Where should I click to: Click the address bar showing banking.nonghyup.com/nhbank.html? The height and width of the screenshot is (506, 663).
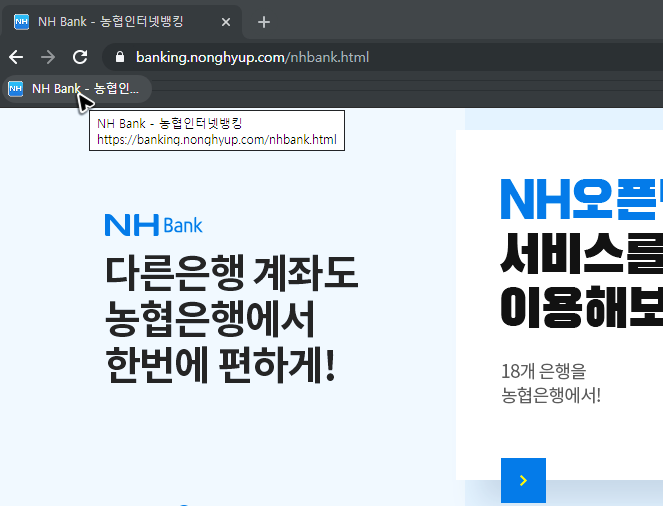(x=383, y=57)
